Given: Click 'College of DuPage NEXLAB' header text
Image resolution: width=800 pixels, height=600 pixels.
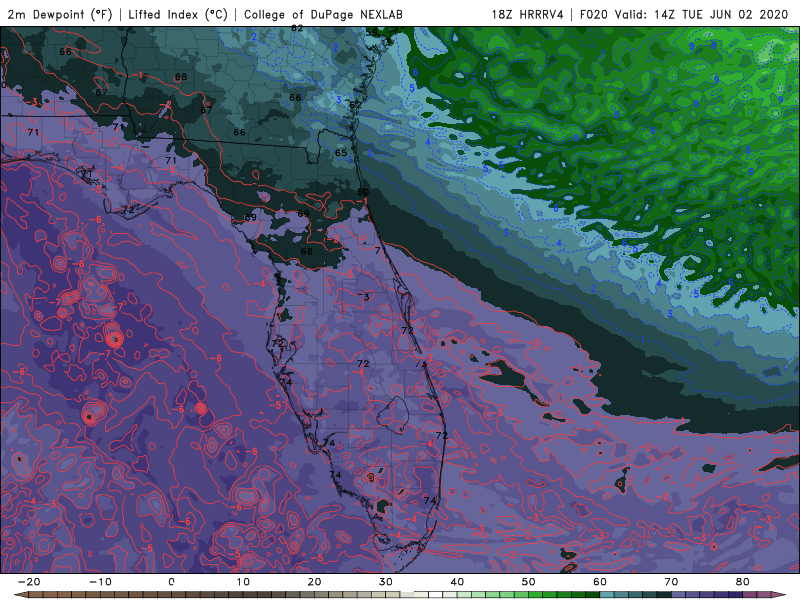Looking at the screenshot, I should coord(323,15).
